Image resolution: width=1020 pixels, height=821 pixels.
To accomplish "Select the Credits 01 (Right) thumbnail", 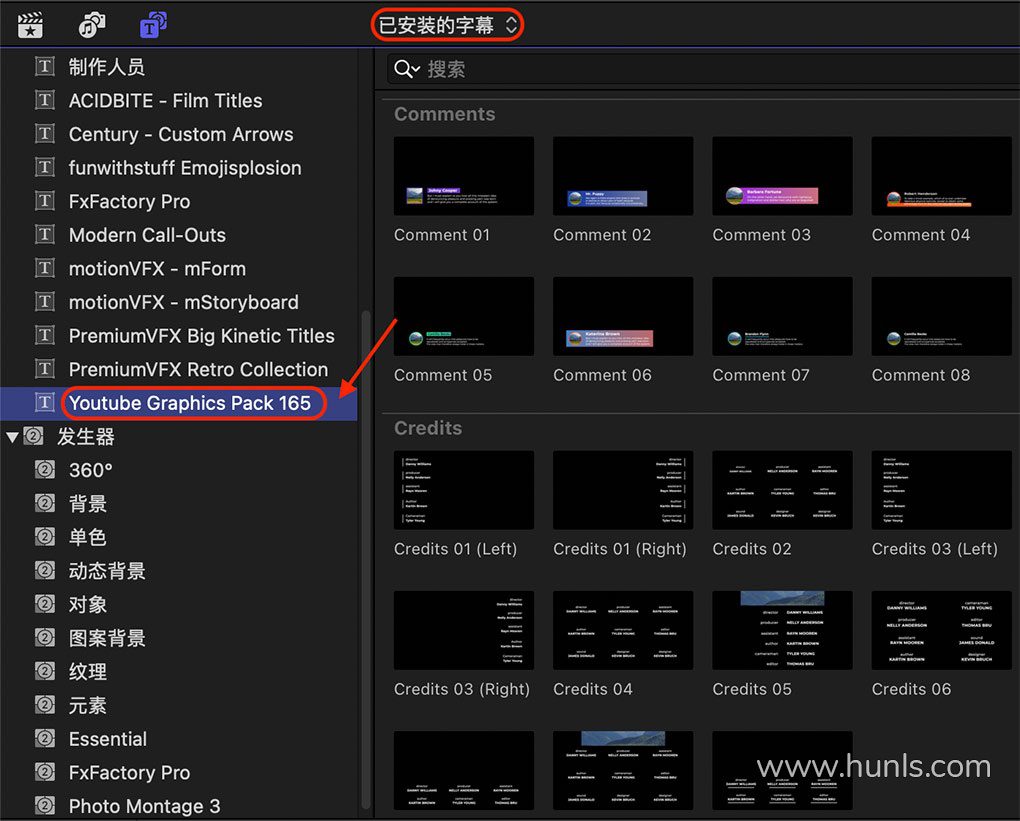I will 623,490.
